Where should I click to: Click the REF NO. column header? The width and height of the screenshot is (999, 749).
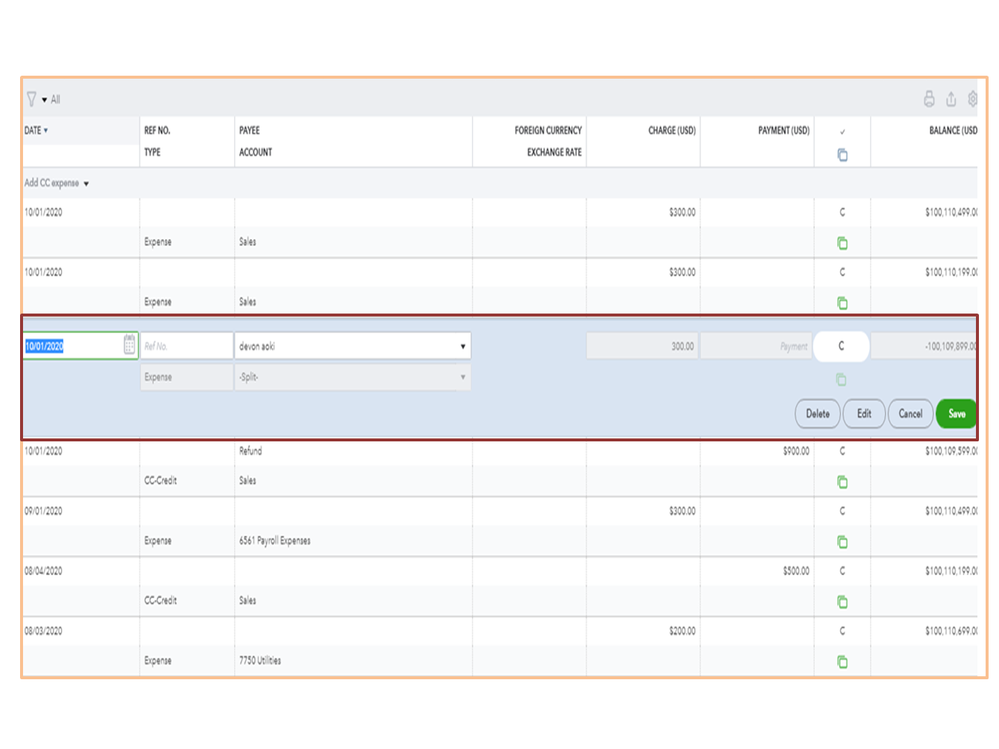[157, 130]
